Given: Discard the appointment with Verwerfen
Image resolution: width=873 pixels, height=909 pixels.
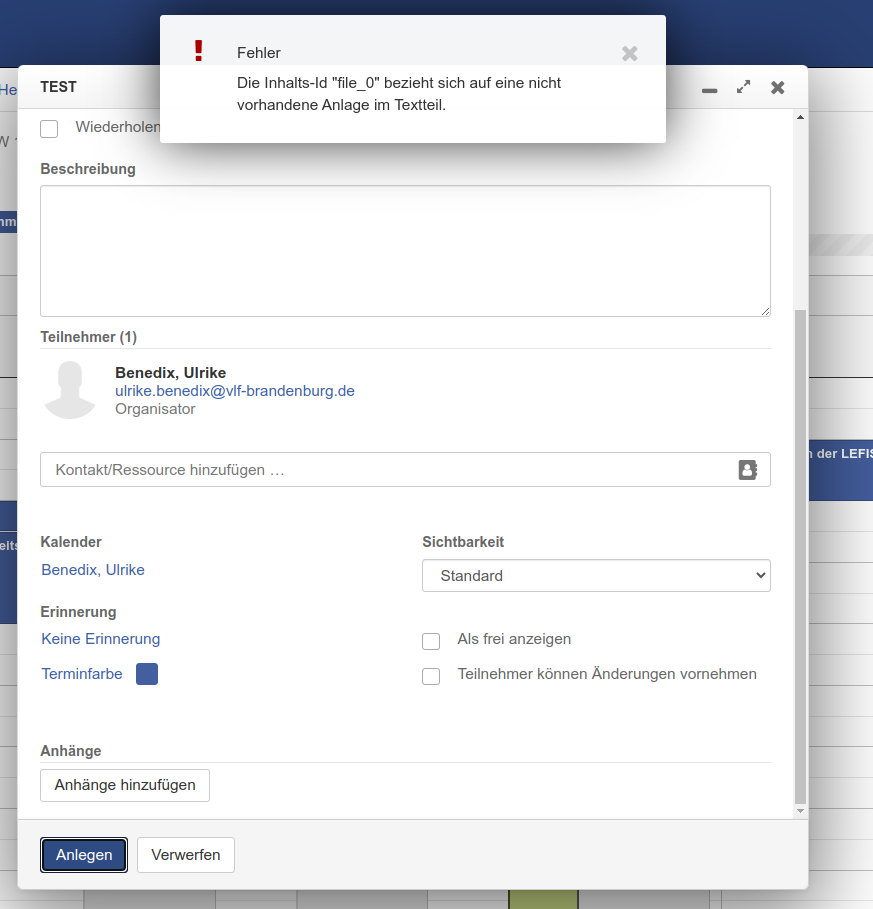Looking at the screenshot, I should pyautogui.click(x=186, y=855).
